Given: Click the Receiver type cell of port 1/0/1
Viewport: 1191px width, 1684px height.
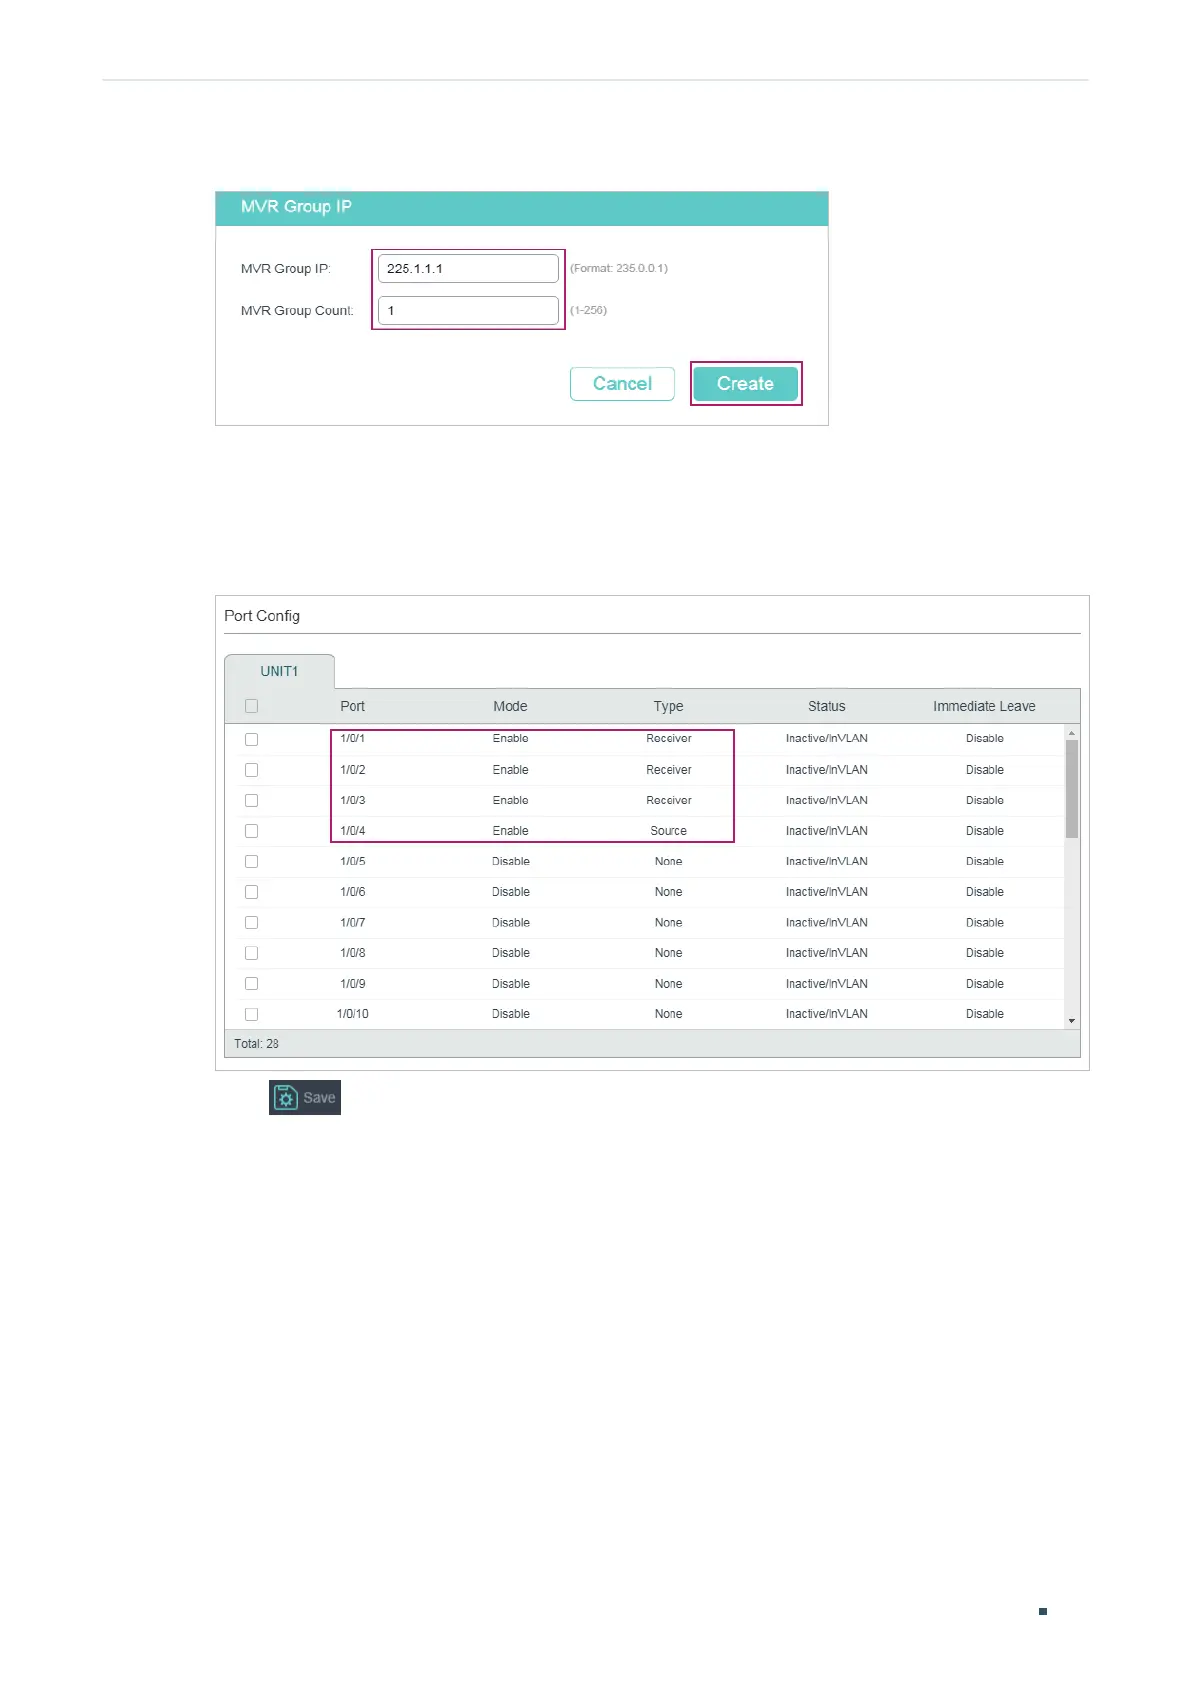Looking at the screenshot, I should pyautogui.click(x=668, y=739).
